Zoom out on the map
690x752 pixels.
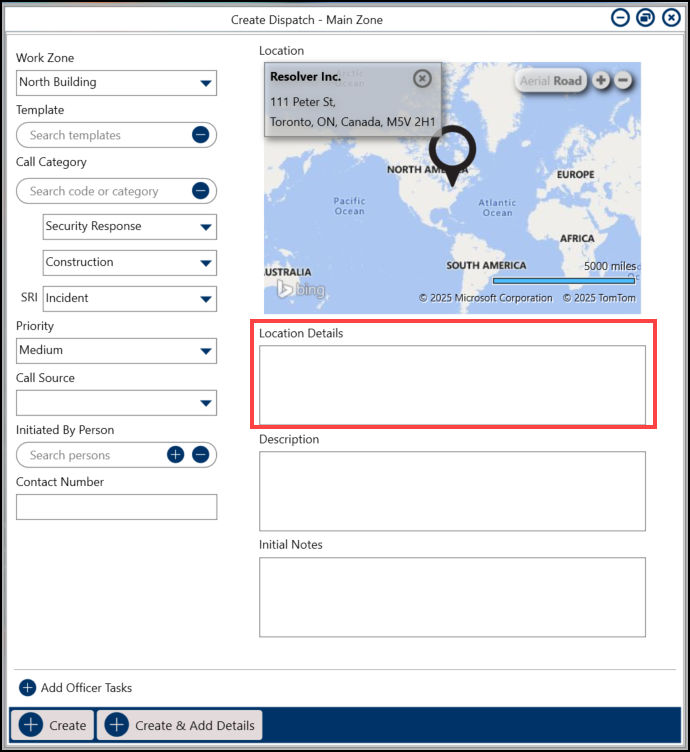coord(623,80)
